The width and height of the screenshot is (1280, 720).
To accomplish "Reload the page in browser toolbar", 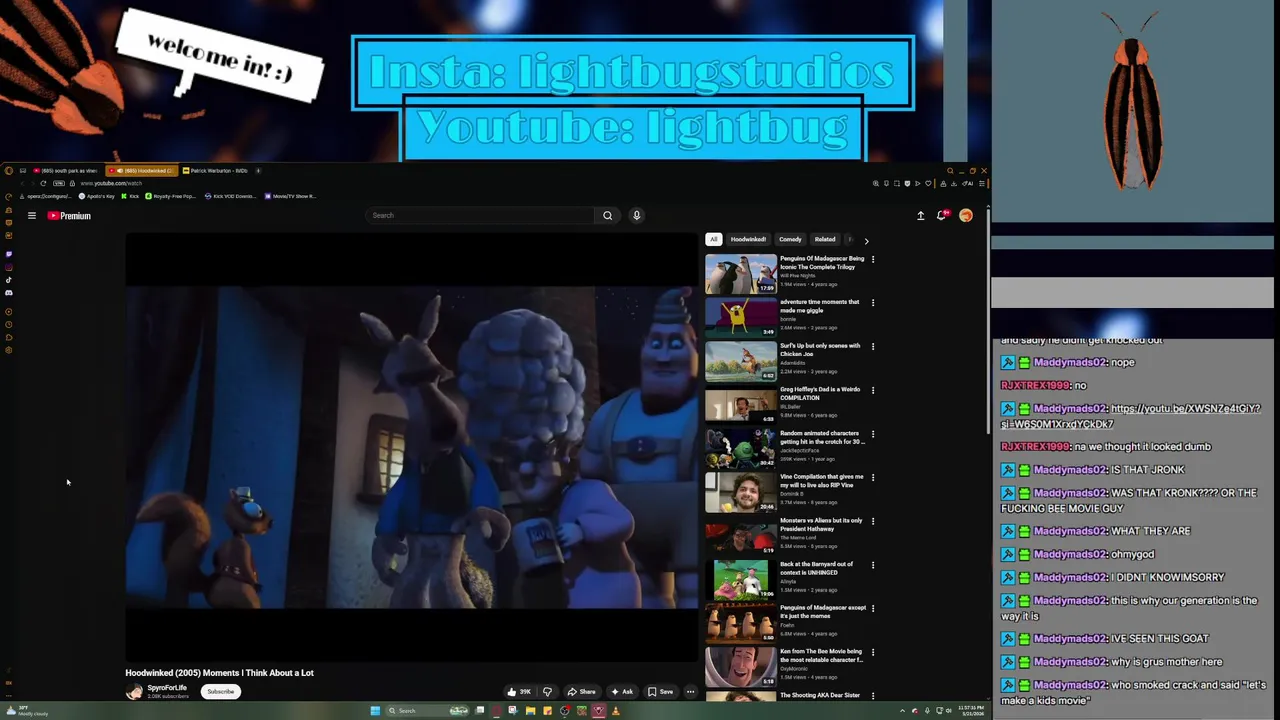I will pyautogui.click(x=43, y=183).
